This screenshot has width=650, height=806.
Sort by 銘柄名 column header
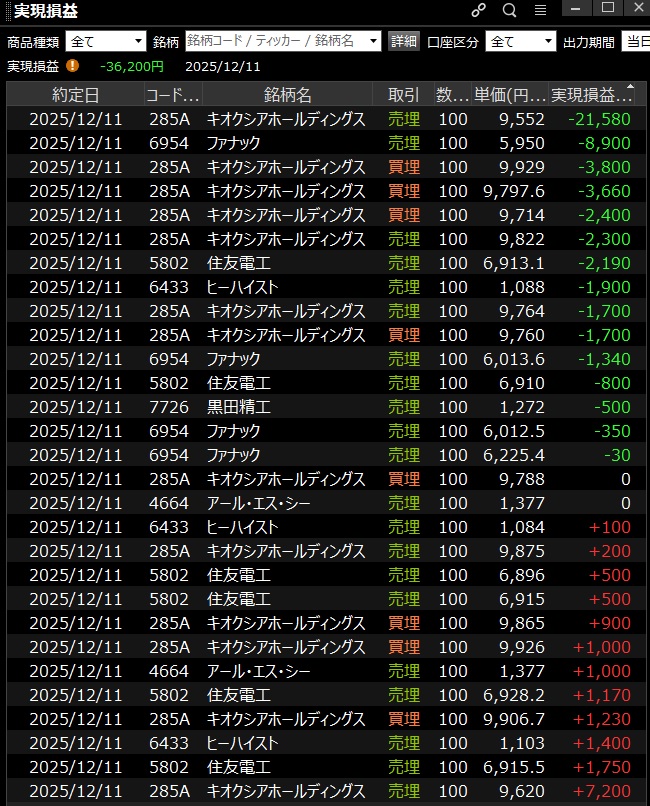[288, 95]
